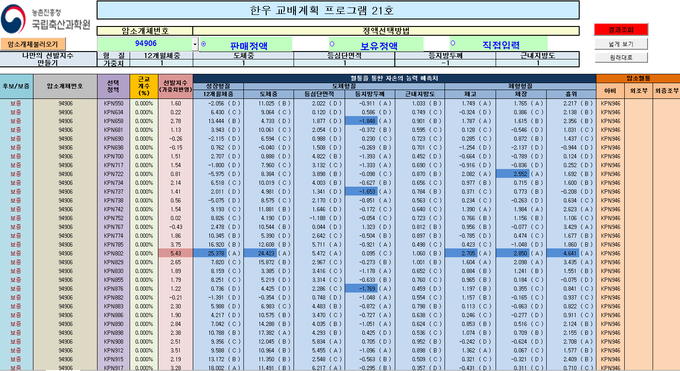
Task: Click the 결과조회 red button
Action: click(x=621, y=30)
